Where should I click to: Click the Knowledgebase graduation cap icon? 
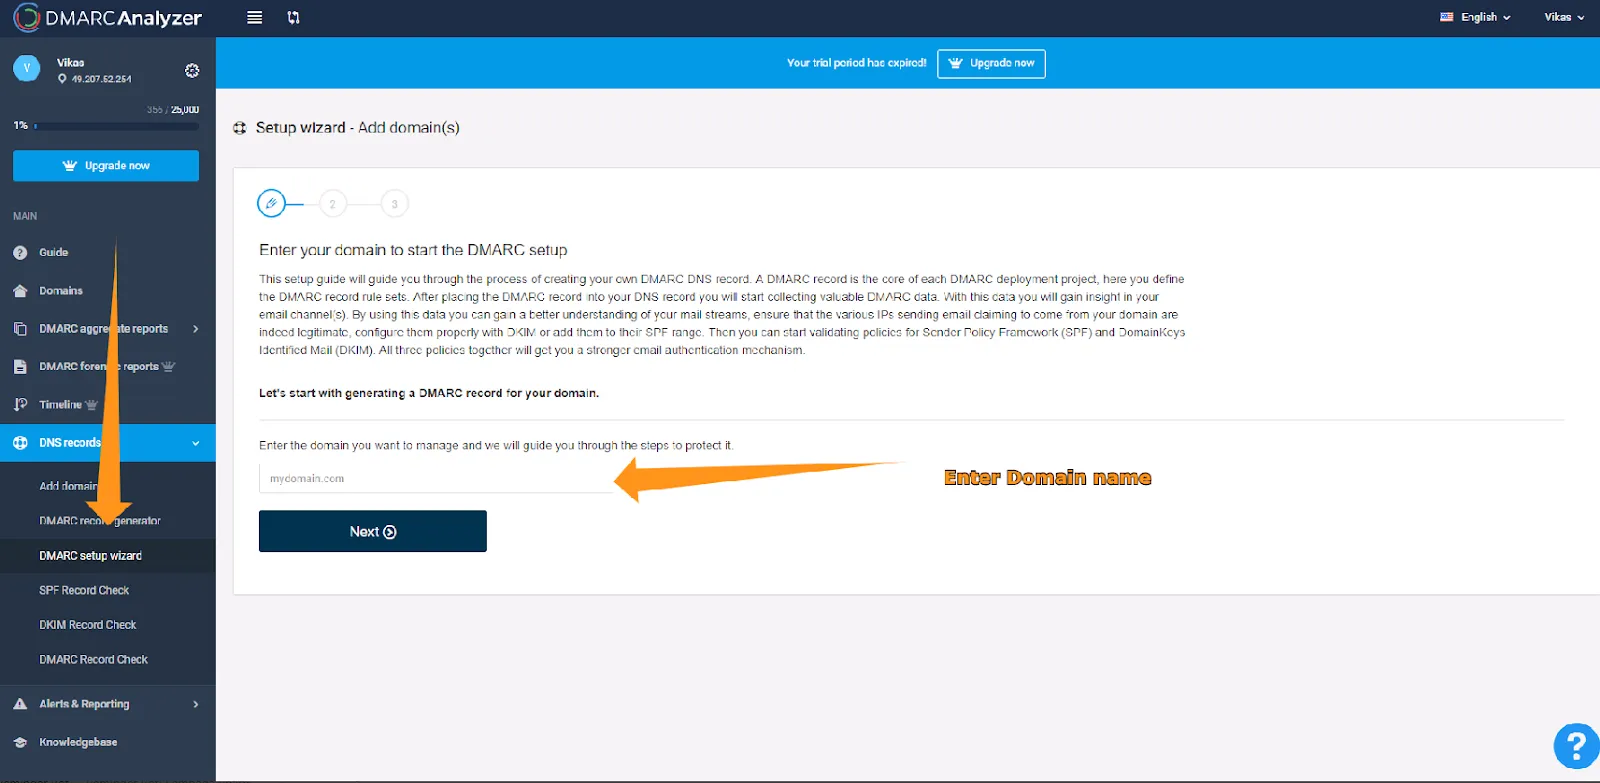tap(20, 742)
